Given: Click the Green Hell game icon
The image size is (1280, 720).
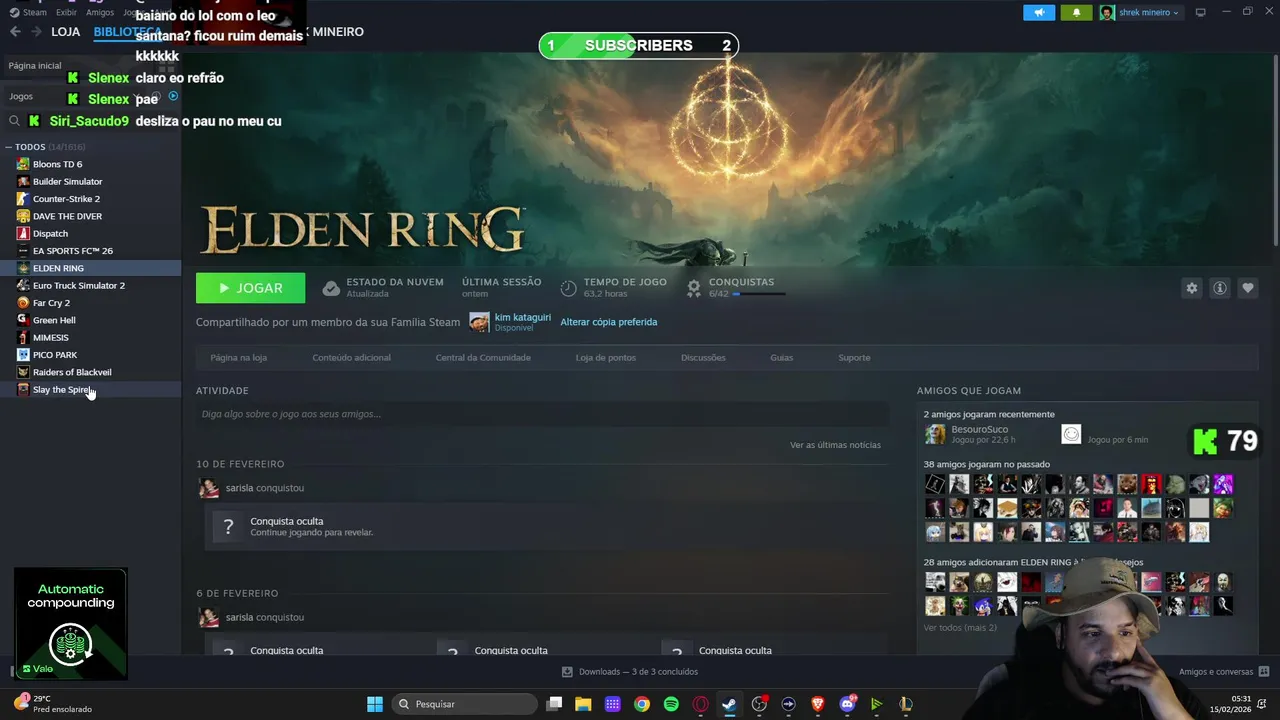Looking at the screenshot, I should pos(23,320).
